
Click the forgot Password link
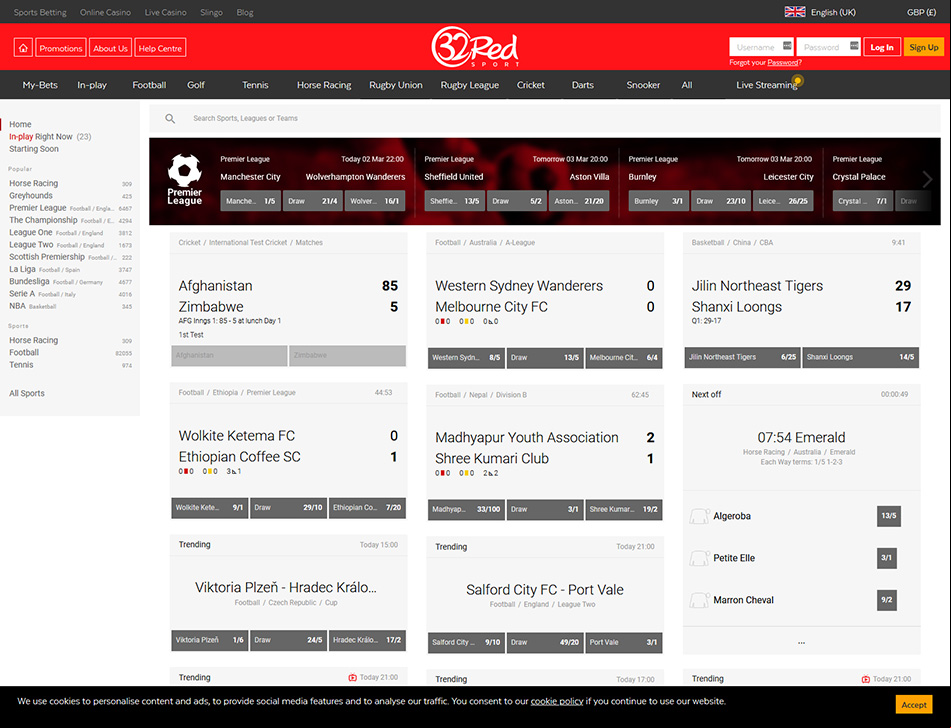[x=782, y=62]
